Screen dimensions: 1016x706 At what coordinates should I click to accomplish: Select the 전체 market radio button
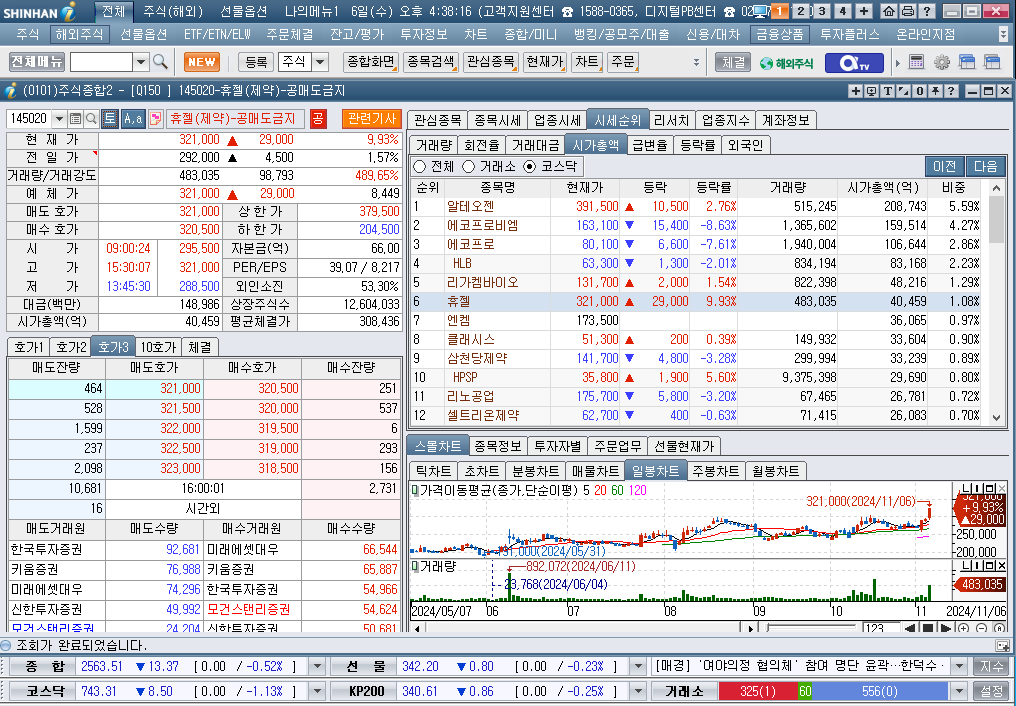[x=420, y=166]
